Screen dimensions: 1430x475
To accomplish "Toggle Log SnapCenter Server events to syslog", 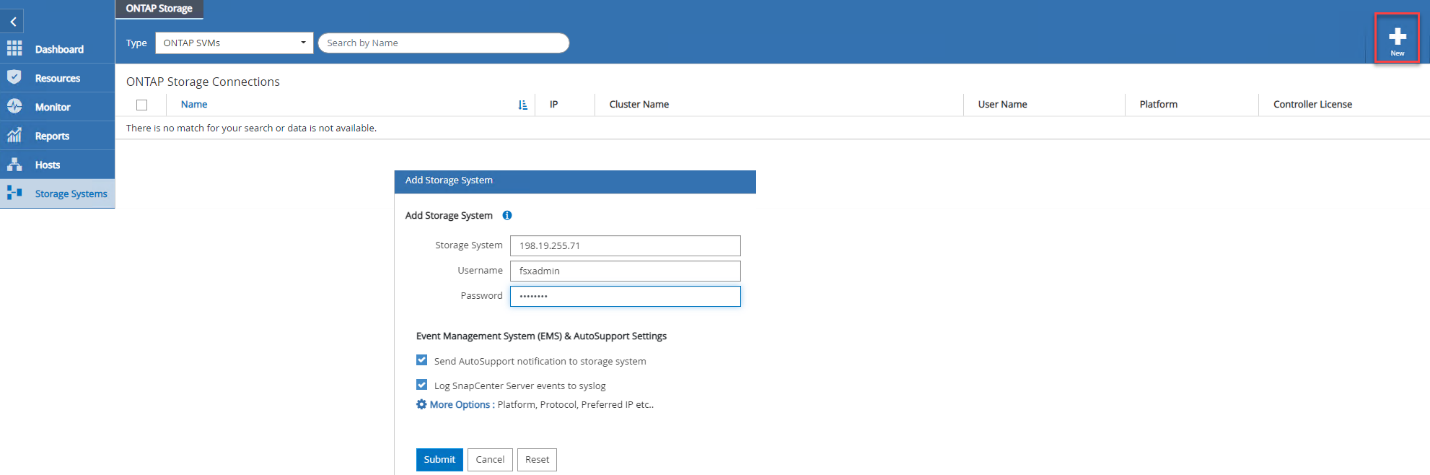I will point(422,384).
